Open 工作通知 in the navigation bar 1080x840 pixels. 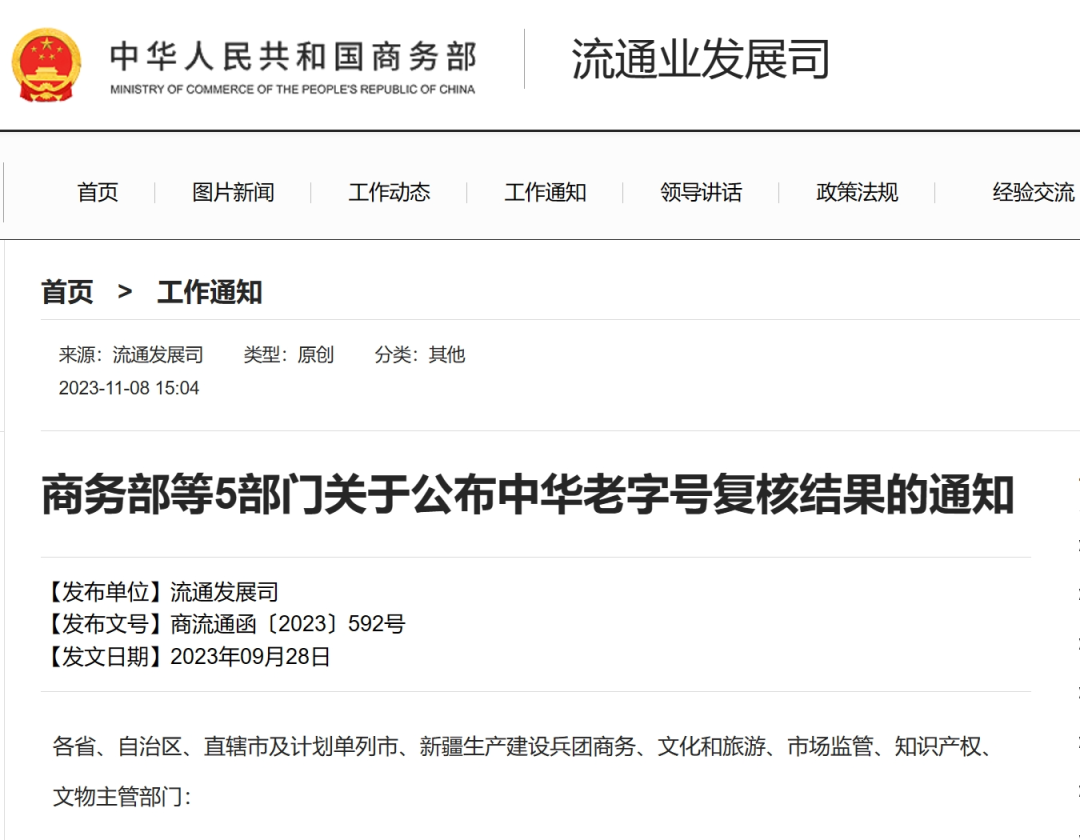click(545, 192)
